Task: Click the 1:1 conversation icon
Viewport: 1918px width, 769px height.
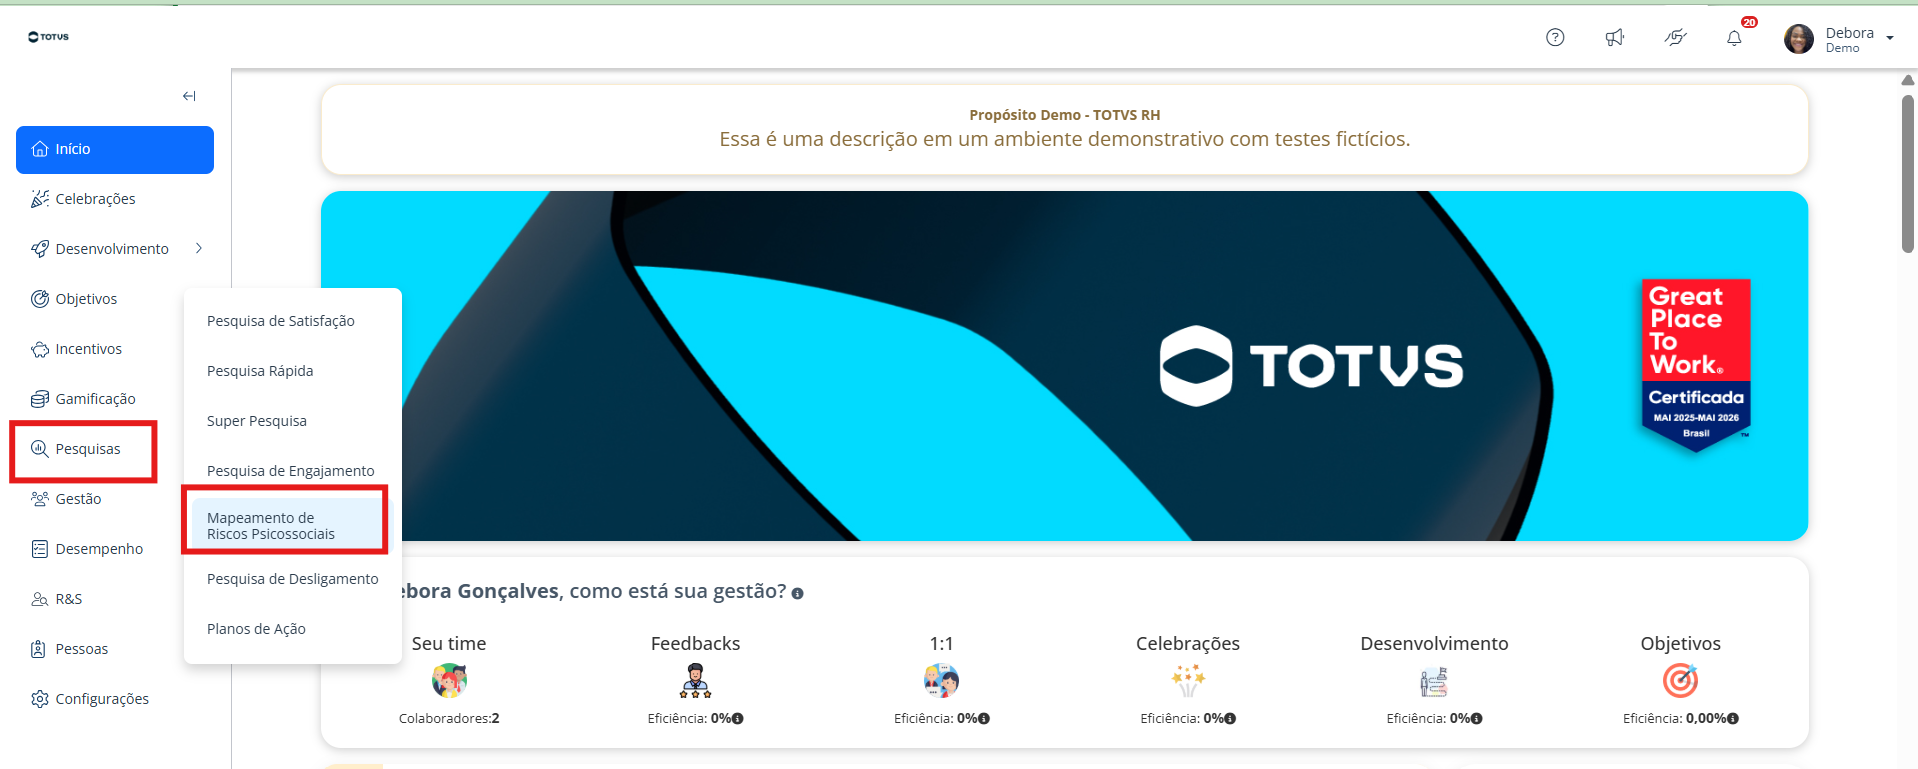Action: (x=941, y=681)
